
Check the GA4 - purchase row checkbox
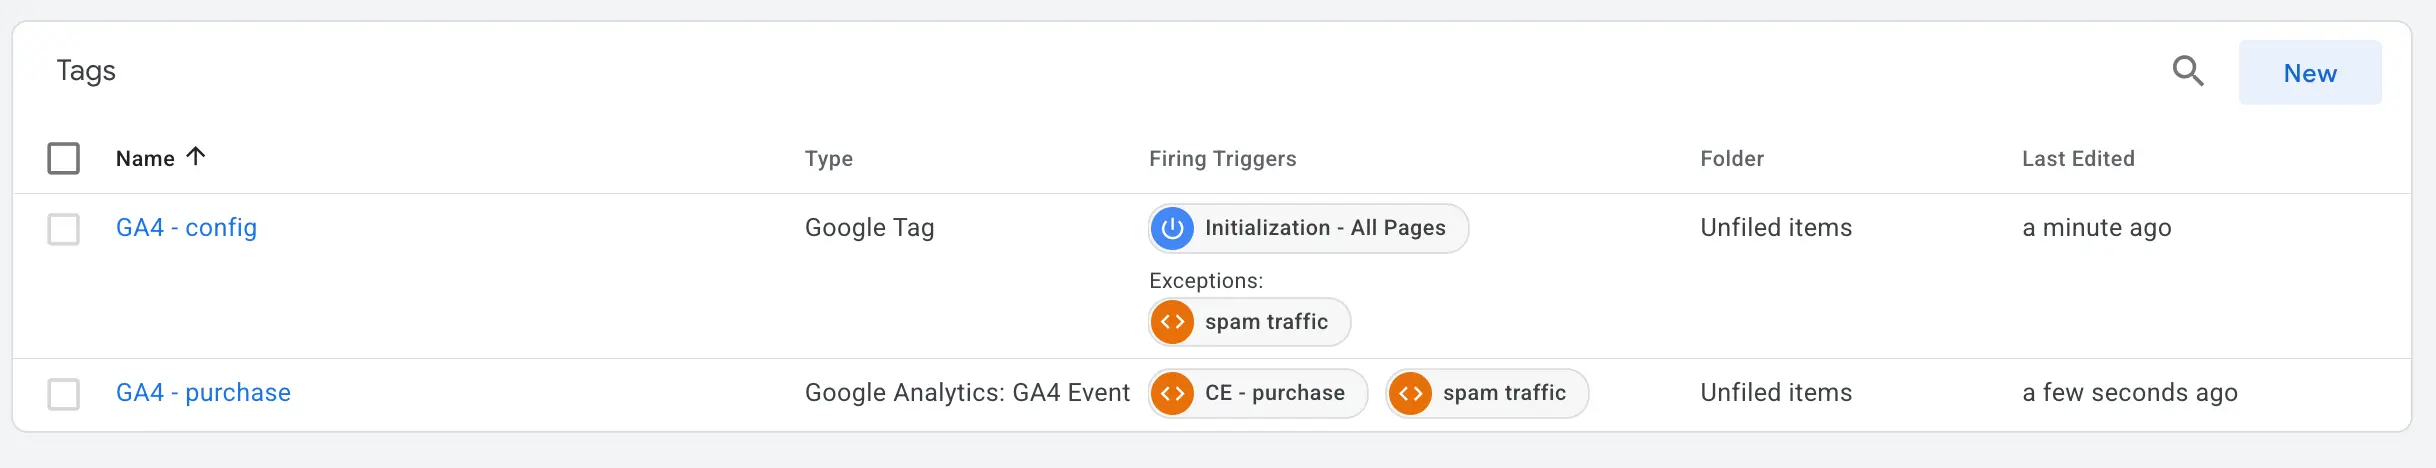tap(64, 394)
